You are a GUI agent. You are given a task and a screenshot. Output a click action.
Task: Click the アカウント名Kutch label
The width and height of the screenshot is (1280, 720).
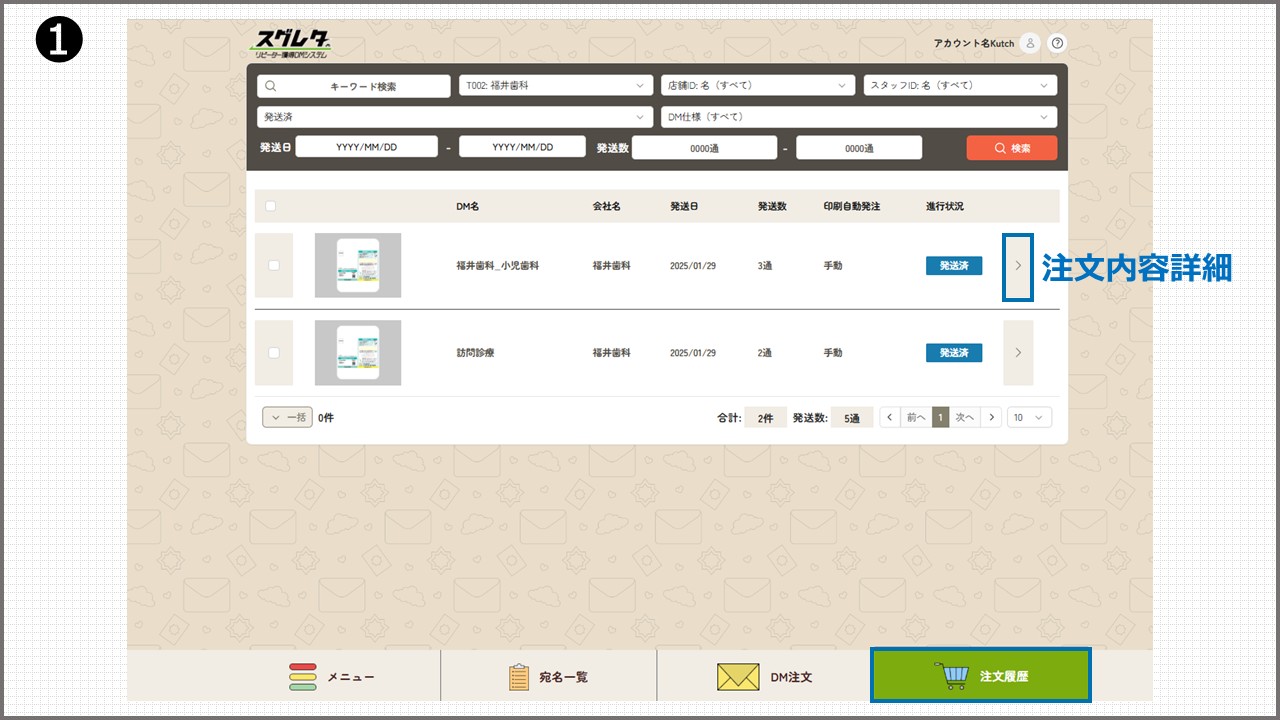point(973,43)
